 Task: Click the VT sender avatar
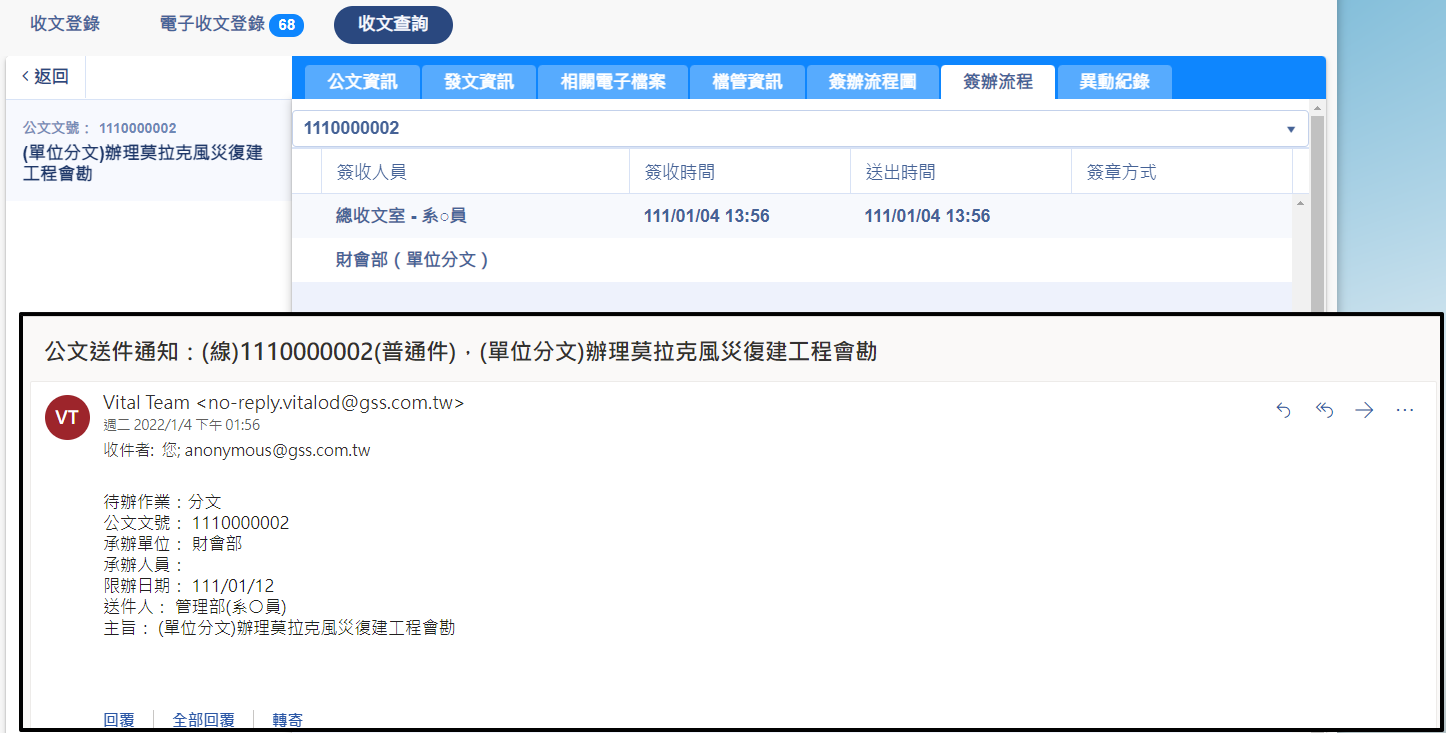[x=67, y=418]
